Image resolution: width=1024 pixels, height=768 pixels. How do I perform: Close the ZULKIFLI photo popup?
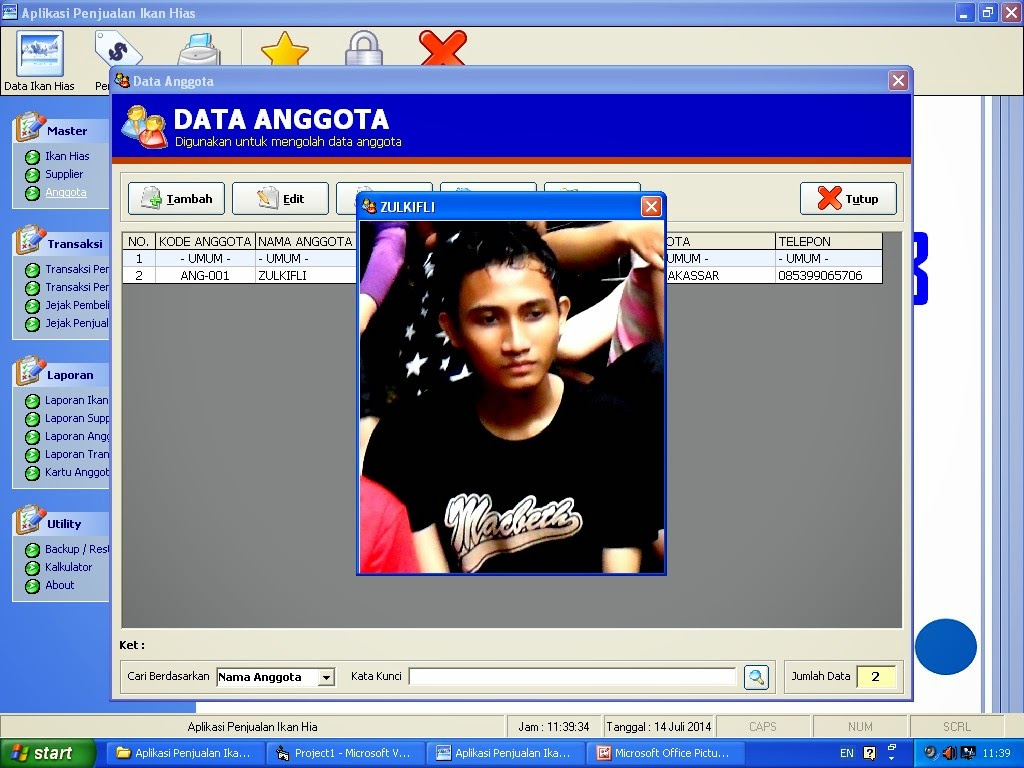[x=651, y=207]
